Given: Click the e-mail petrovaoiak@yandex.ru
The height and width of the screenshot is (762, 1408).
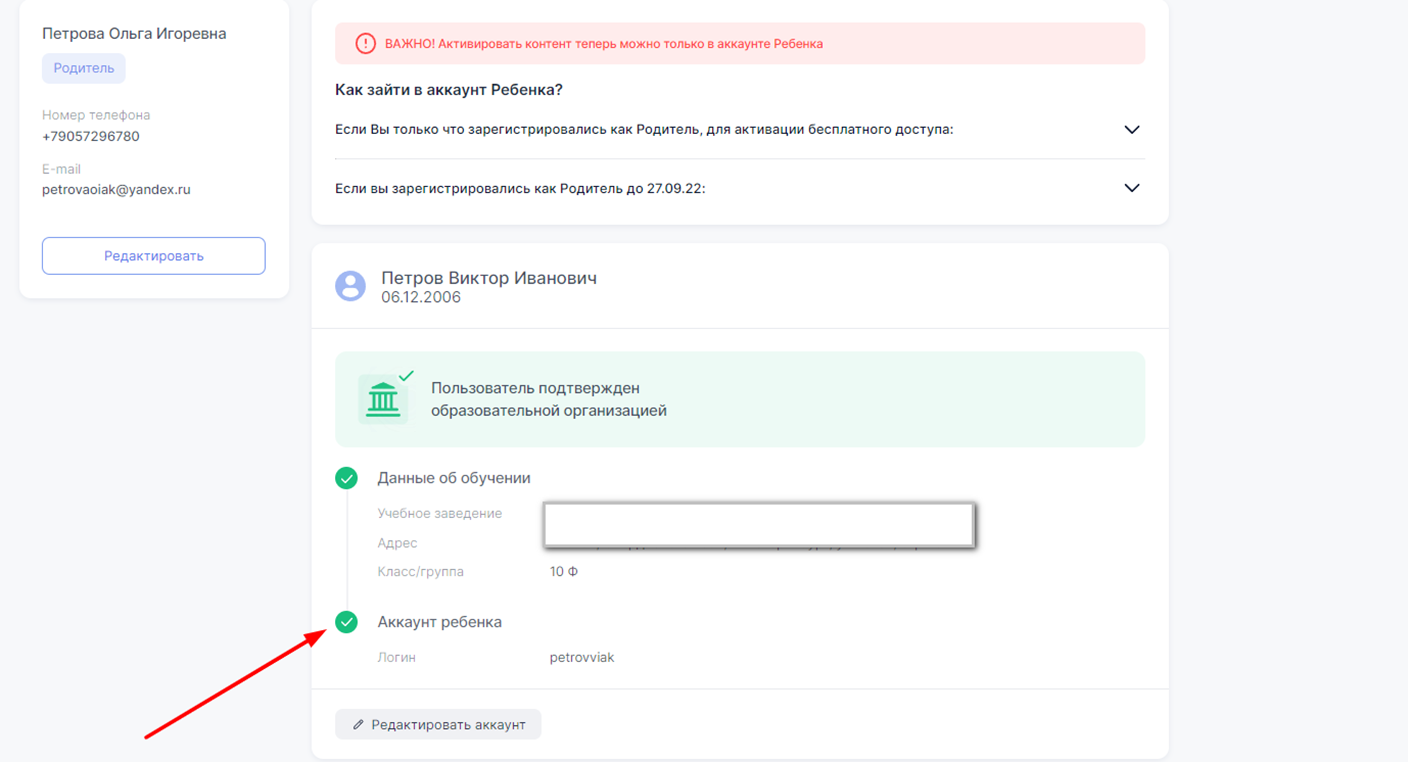Looking at the screenshot, I should pyautogui.click(x=116, y=189).
